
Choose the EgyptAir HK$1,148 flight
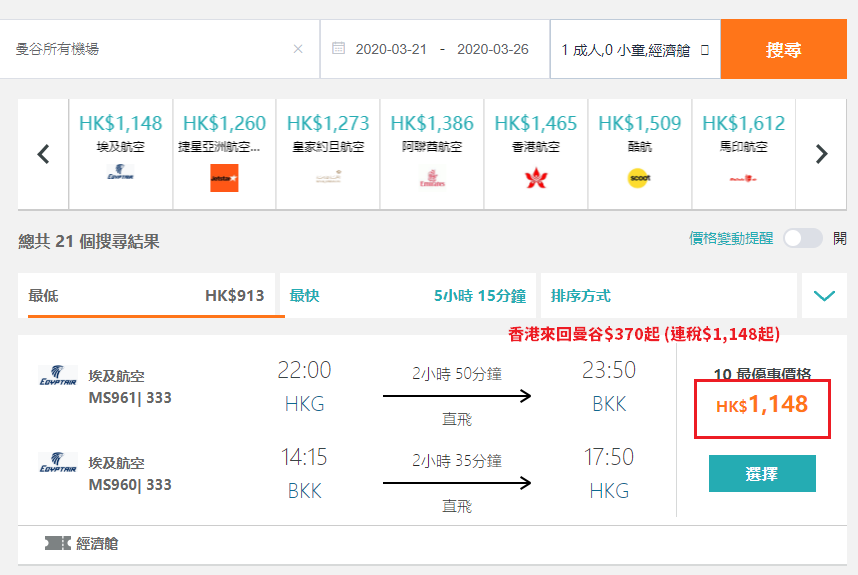click(762, 474)
